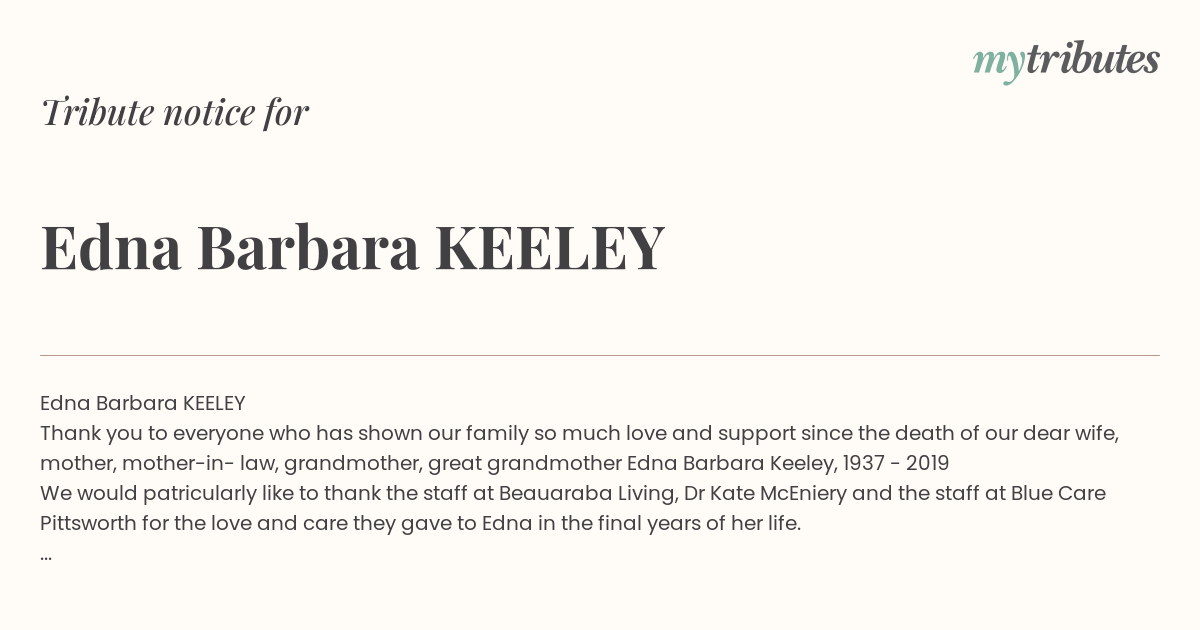Viewport: 1200px width, 630px height.
Task: Click the horizontal divider line below the title
Action: 600,355
